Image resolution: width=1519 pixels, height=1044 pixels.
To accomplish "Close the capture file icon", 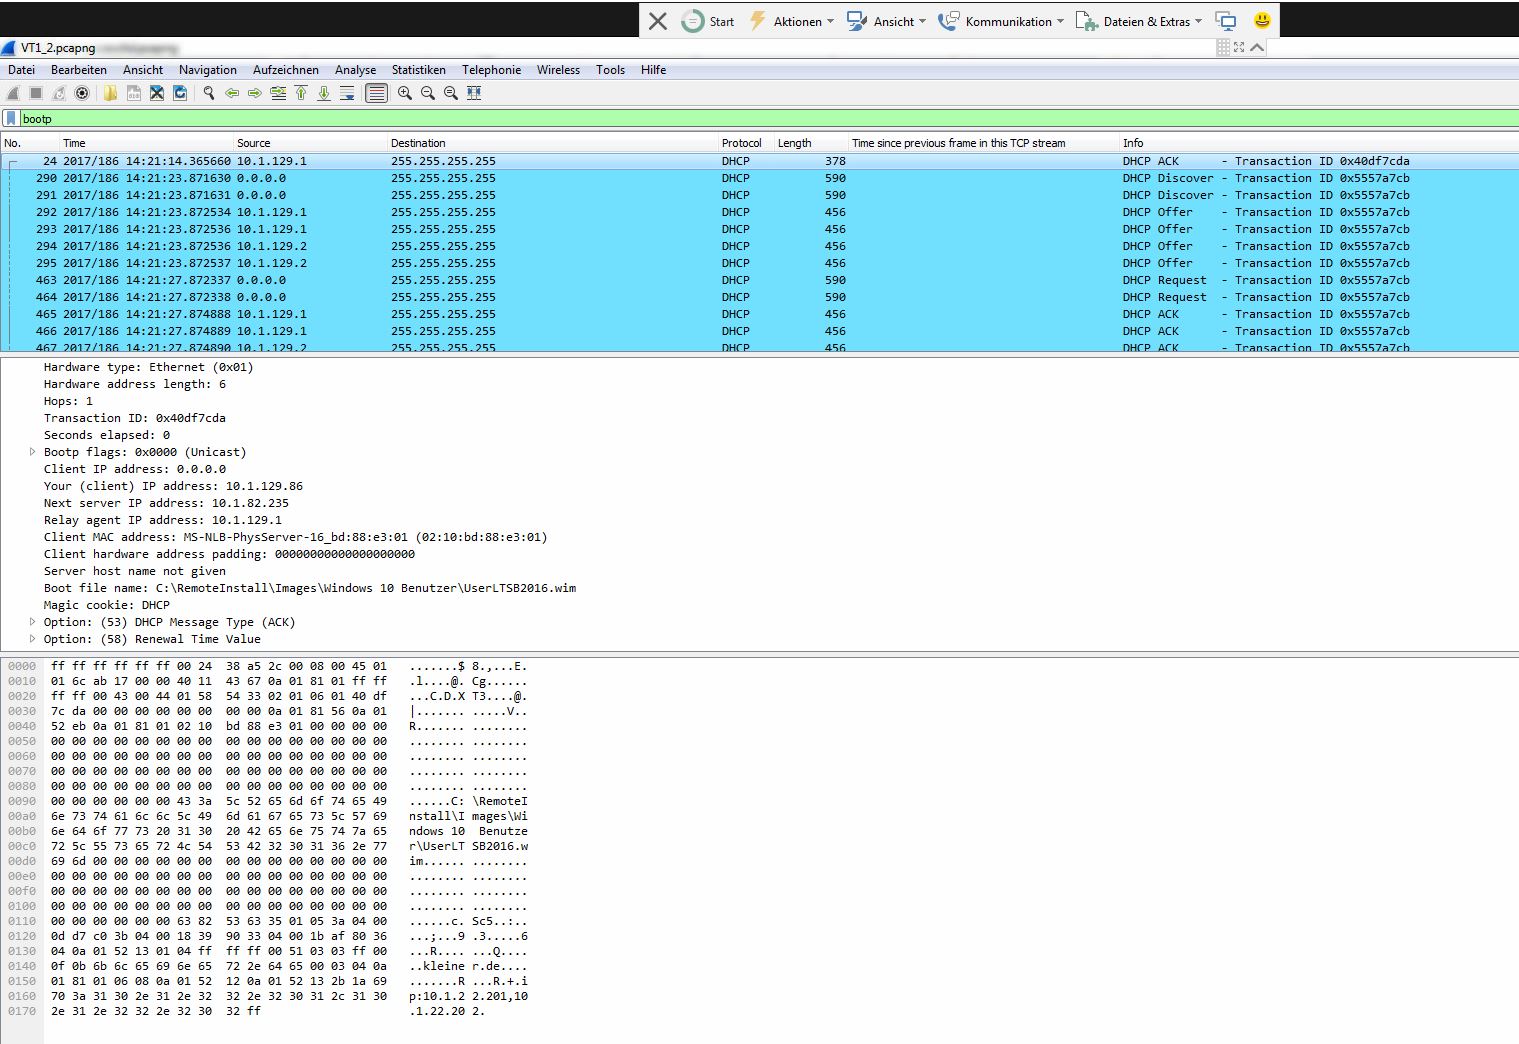I will [x=157, y=93].
